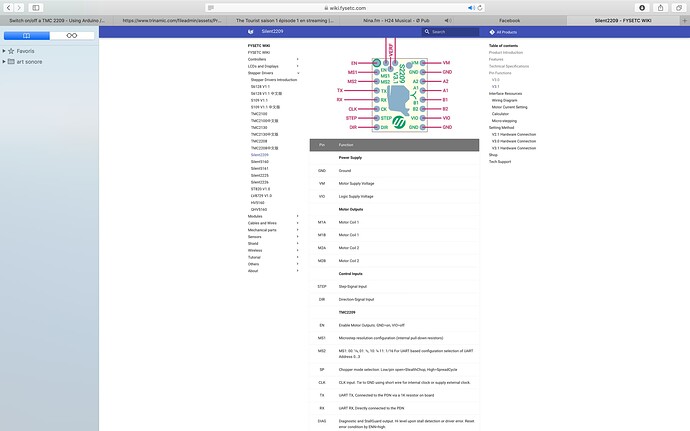Click the Motor Supply Voltage cell
The height and width of the screenshot is (431, 690).
pyautogui.click(x=356, y=184)
